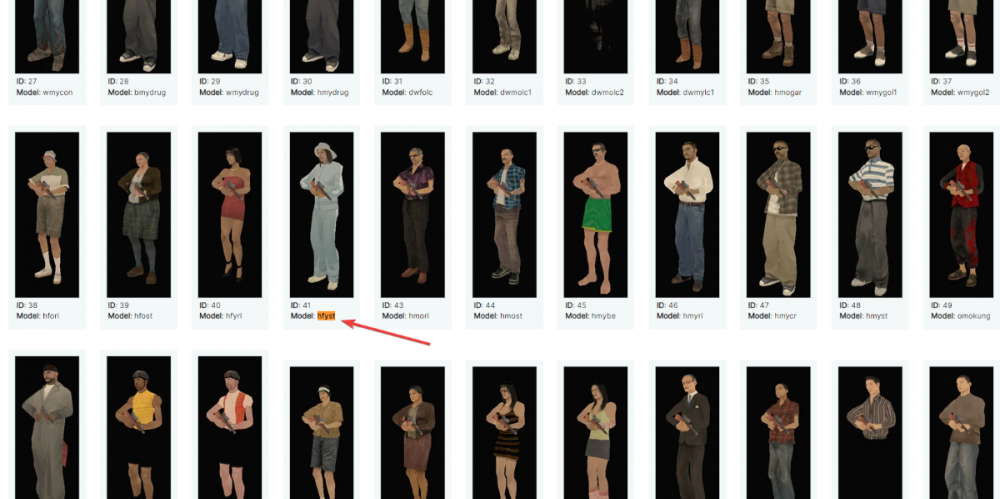Image resolution: width=1000 pixels, height=499 pixels.
Task: Select the hmyst striped polo skin image
Action: point(871,215)
